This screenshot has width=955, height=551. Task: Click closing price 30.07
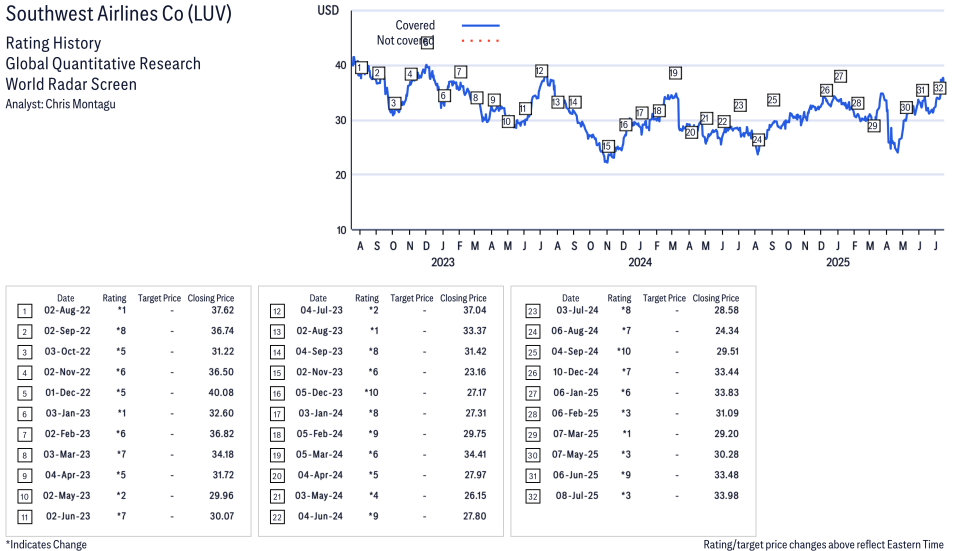pyautogui.click(x=222, y=516)
